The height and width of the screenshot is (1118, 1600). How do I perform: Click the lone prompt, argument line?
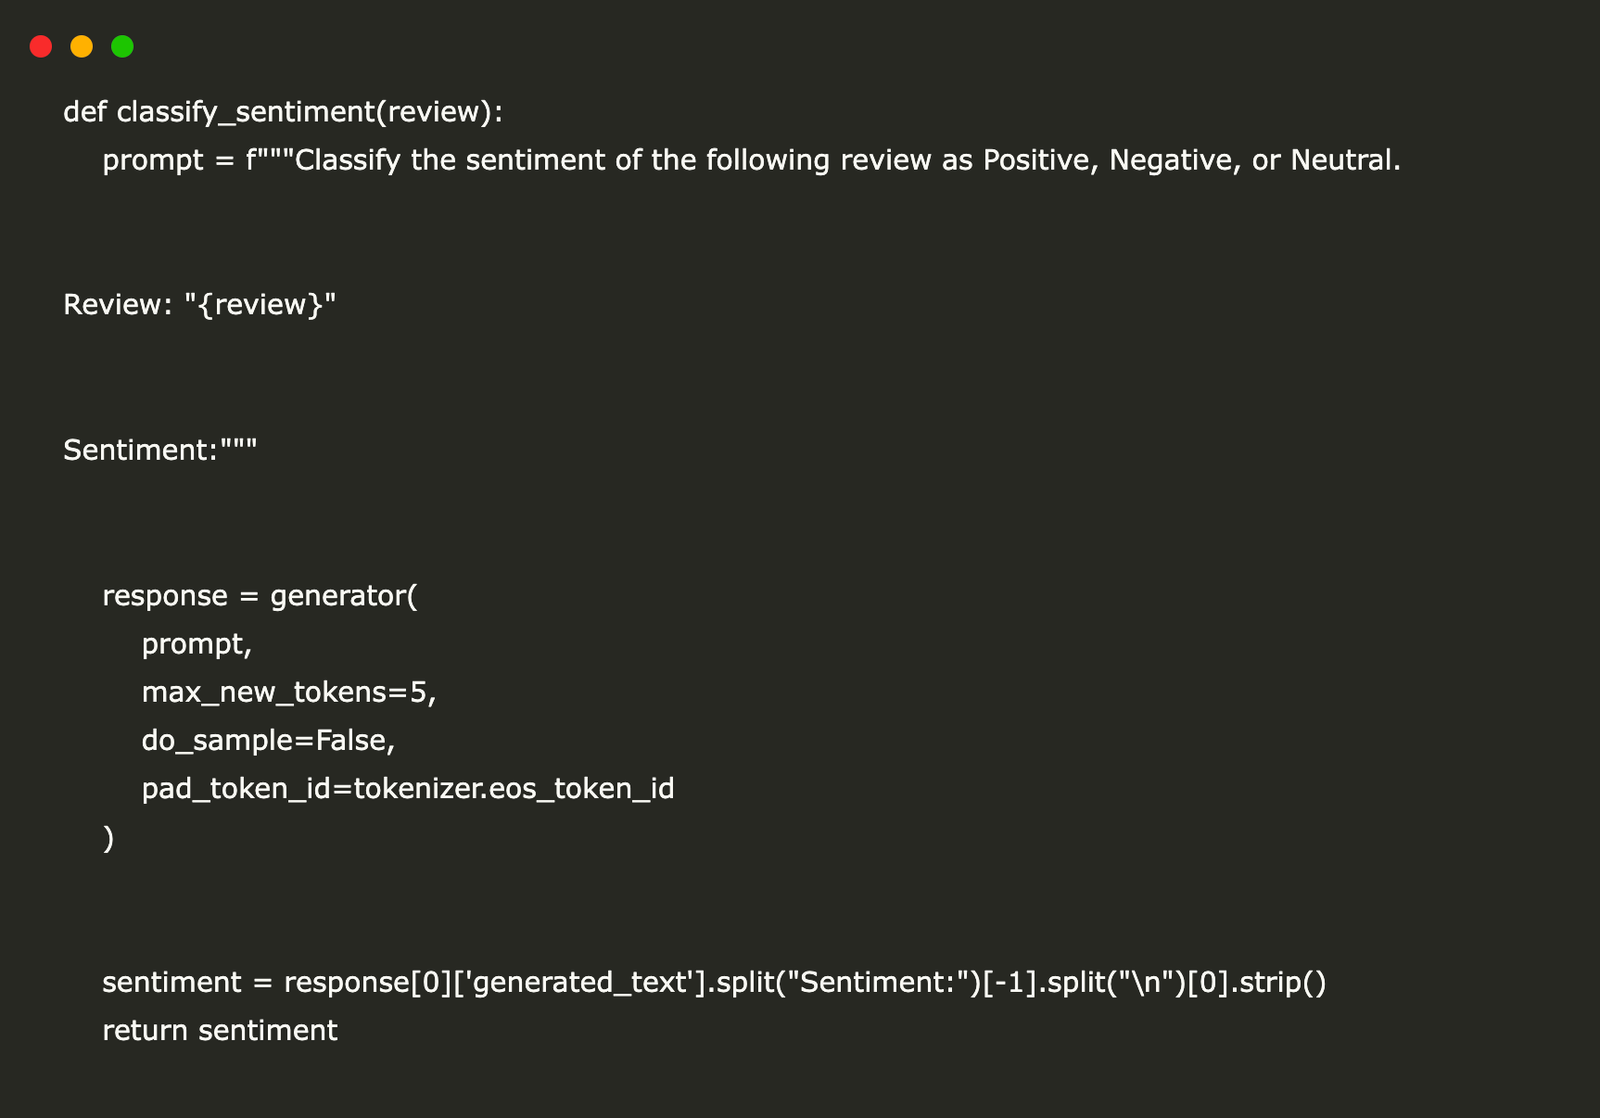[196, 644]
